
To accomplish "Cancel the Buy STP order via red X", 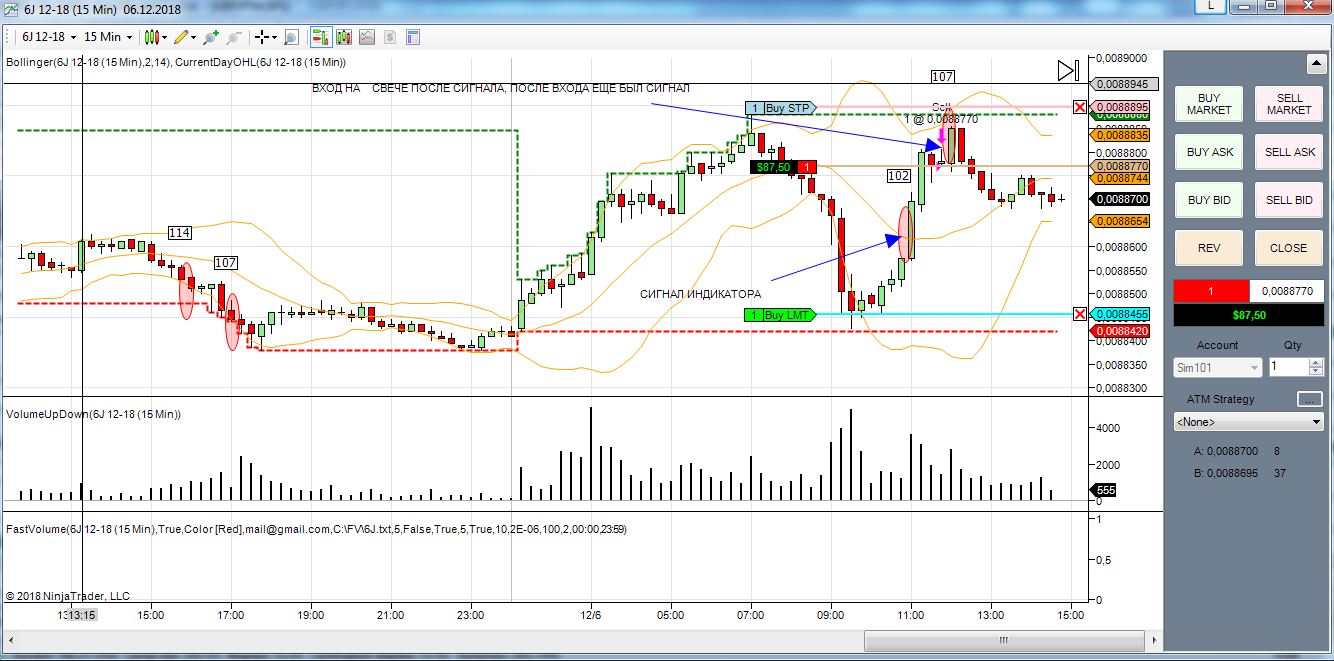I will click(x=1080, y=107).
